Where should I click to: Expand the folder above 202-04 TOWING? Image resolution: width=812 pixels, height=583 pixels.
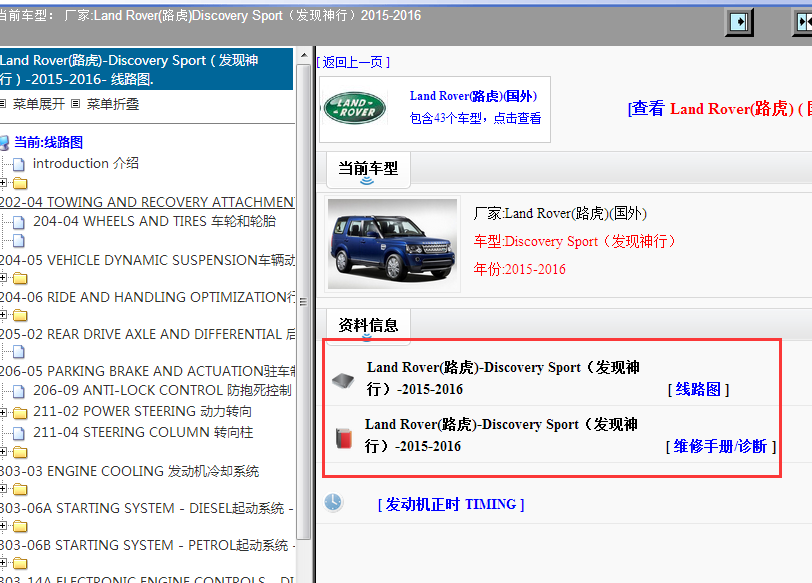(x=3, y=183)
